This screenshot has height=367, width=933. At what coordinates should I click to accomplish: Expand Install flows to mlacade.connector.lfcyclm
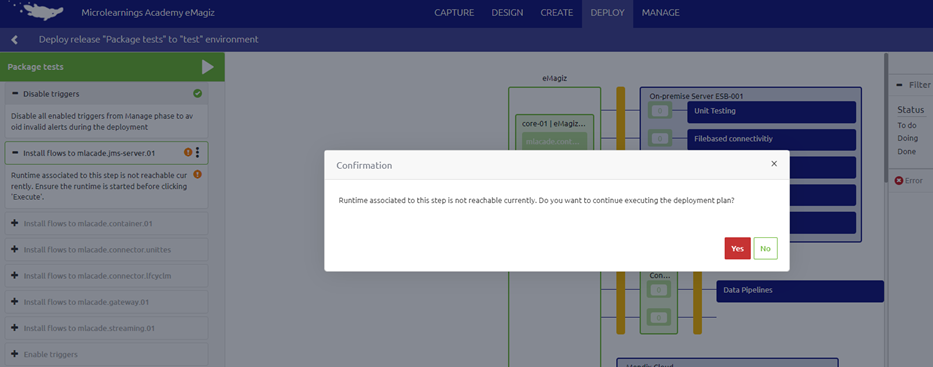click(15, 276)
